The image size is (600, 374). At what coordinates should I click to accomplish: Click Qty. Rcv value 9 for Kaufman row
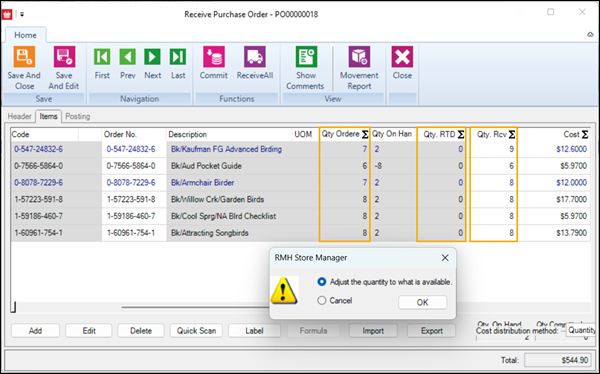tap(511, 149)
